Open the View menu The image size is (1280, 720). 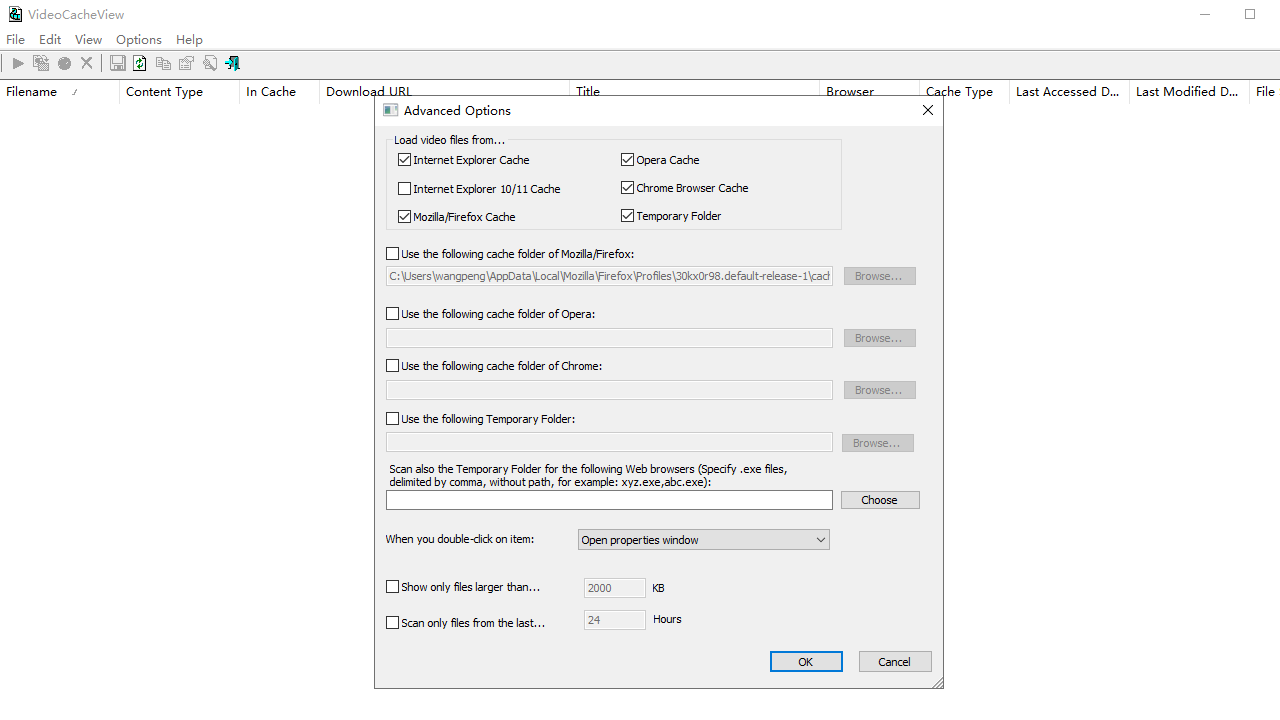[88, 40]
